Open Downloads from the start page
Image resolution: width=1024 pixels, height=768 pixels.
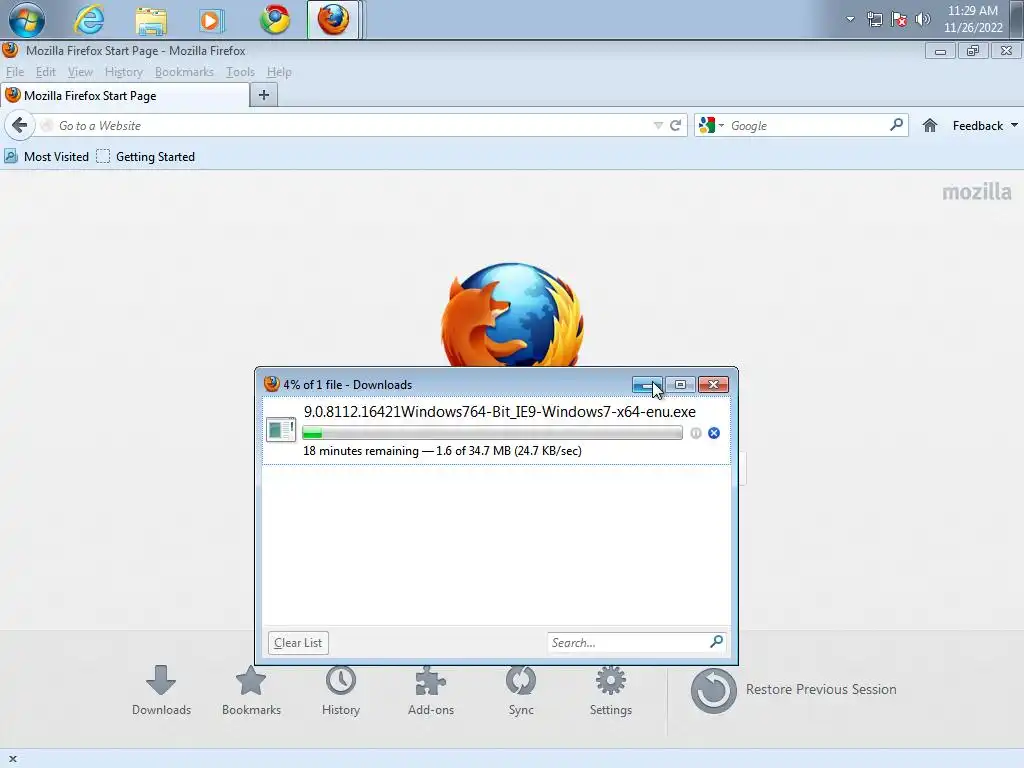[161, 691]
